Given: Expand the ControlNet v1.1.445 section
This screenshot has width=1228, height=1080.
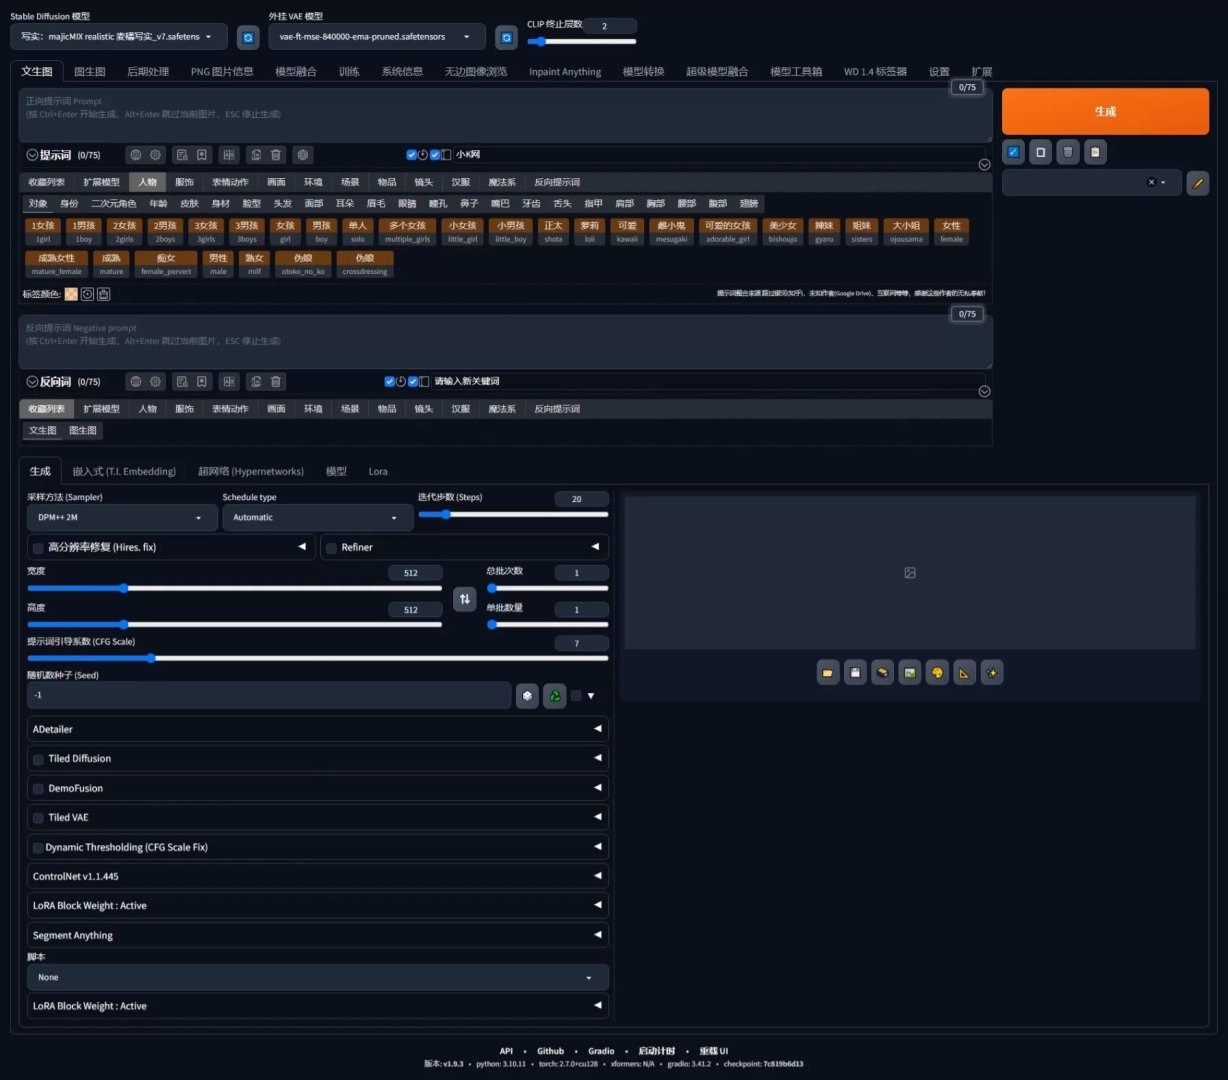Looking at the screenshot, I should click(x=318, y=876).
